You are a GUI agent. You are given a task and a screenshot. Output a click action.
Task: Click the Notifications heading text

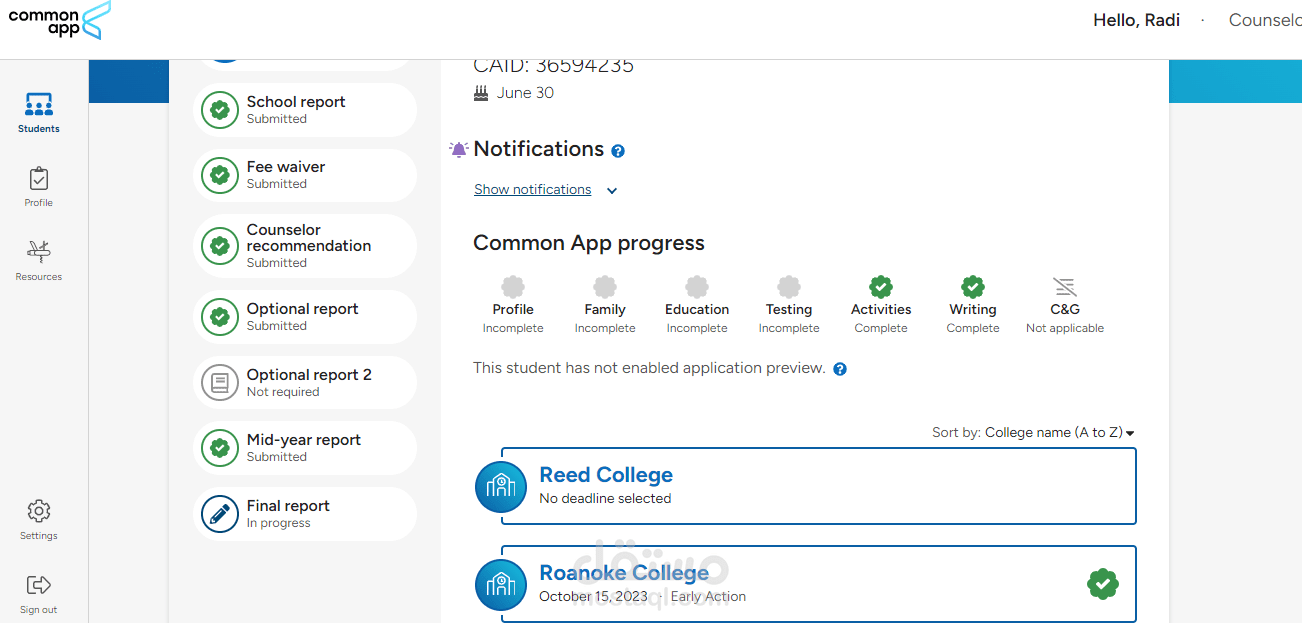[x=538, y=149]
